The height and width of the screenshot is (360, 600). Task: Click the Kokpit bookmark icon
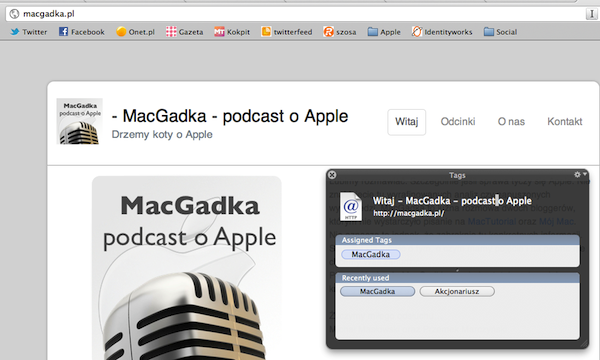pos(219,32)
